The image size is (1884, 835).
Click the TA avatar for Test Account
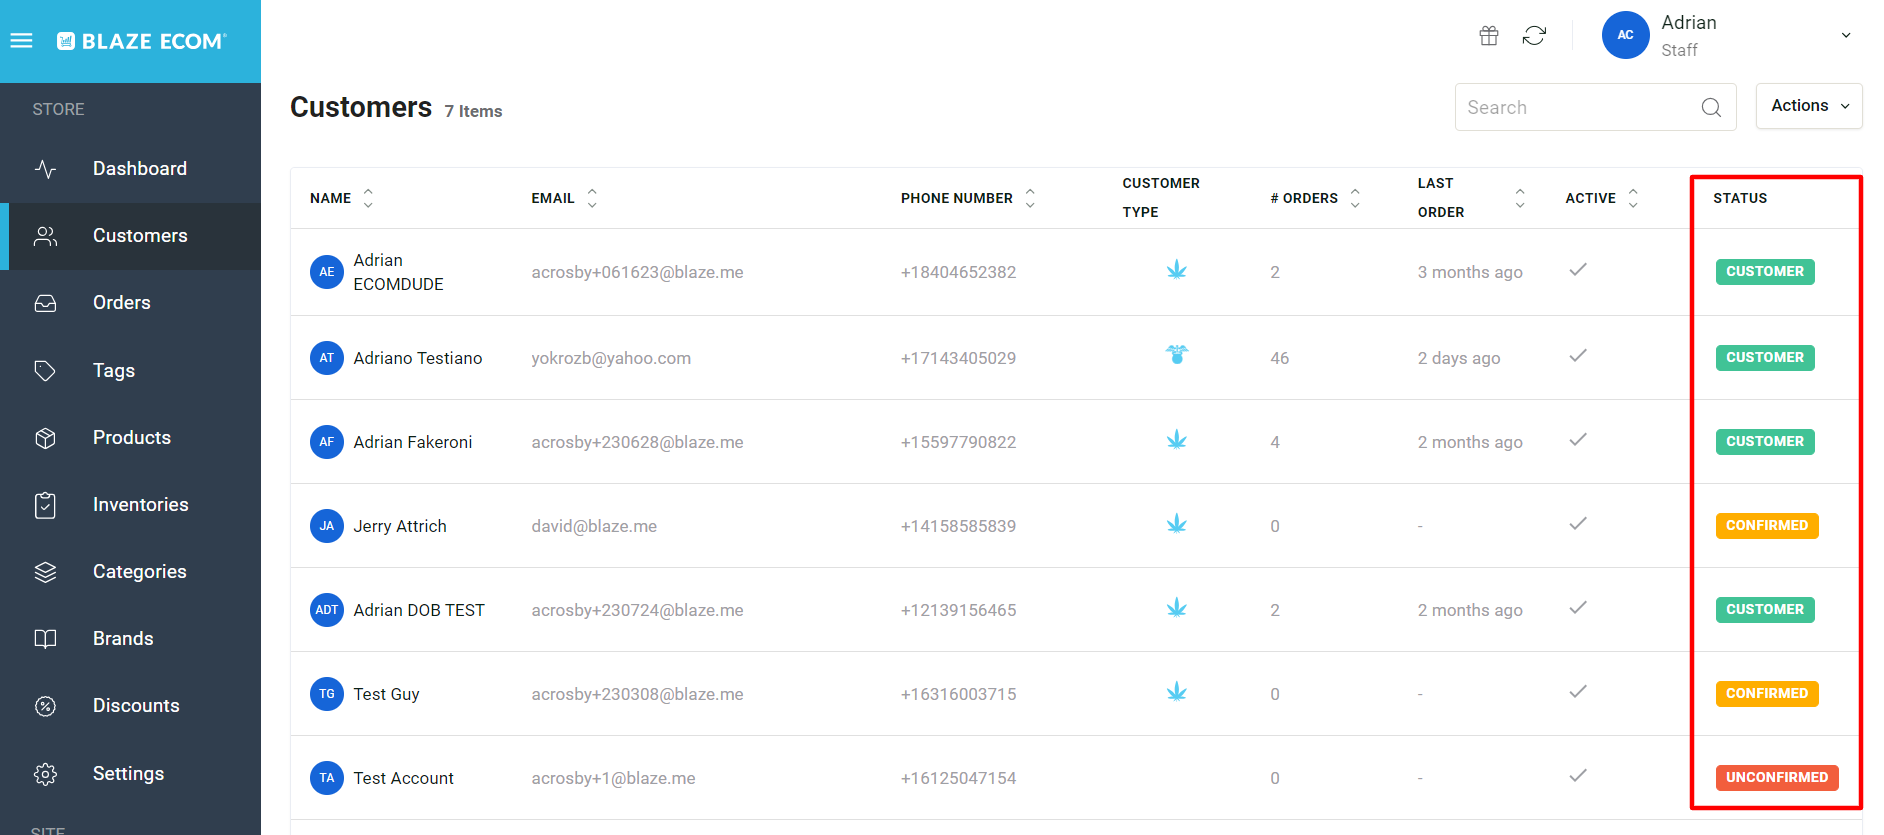327,778
